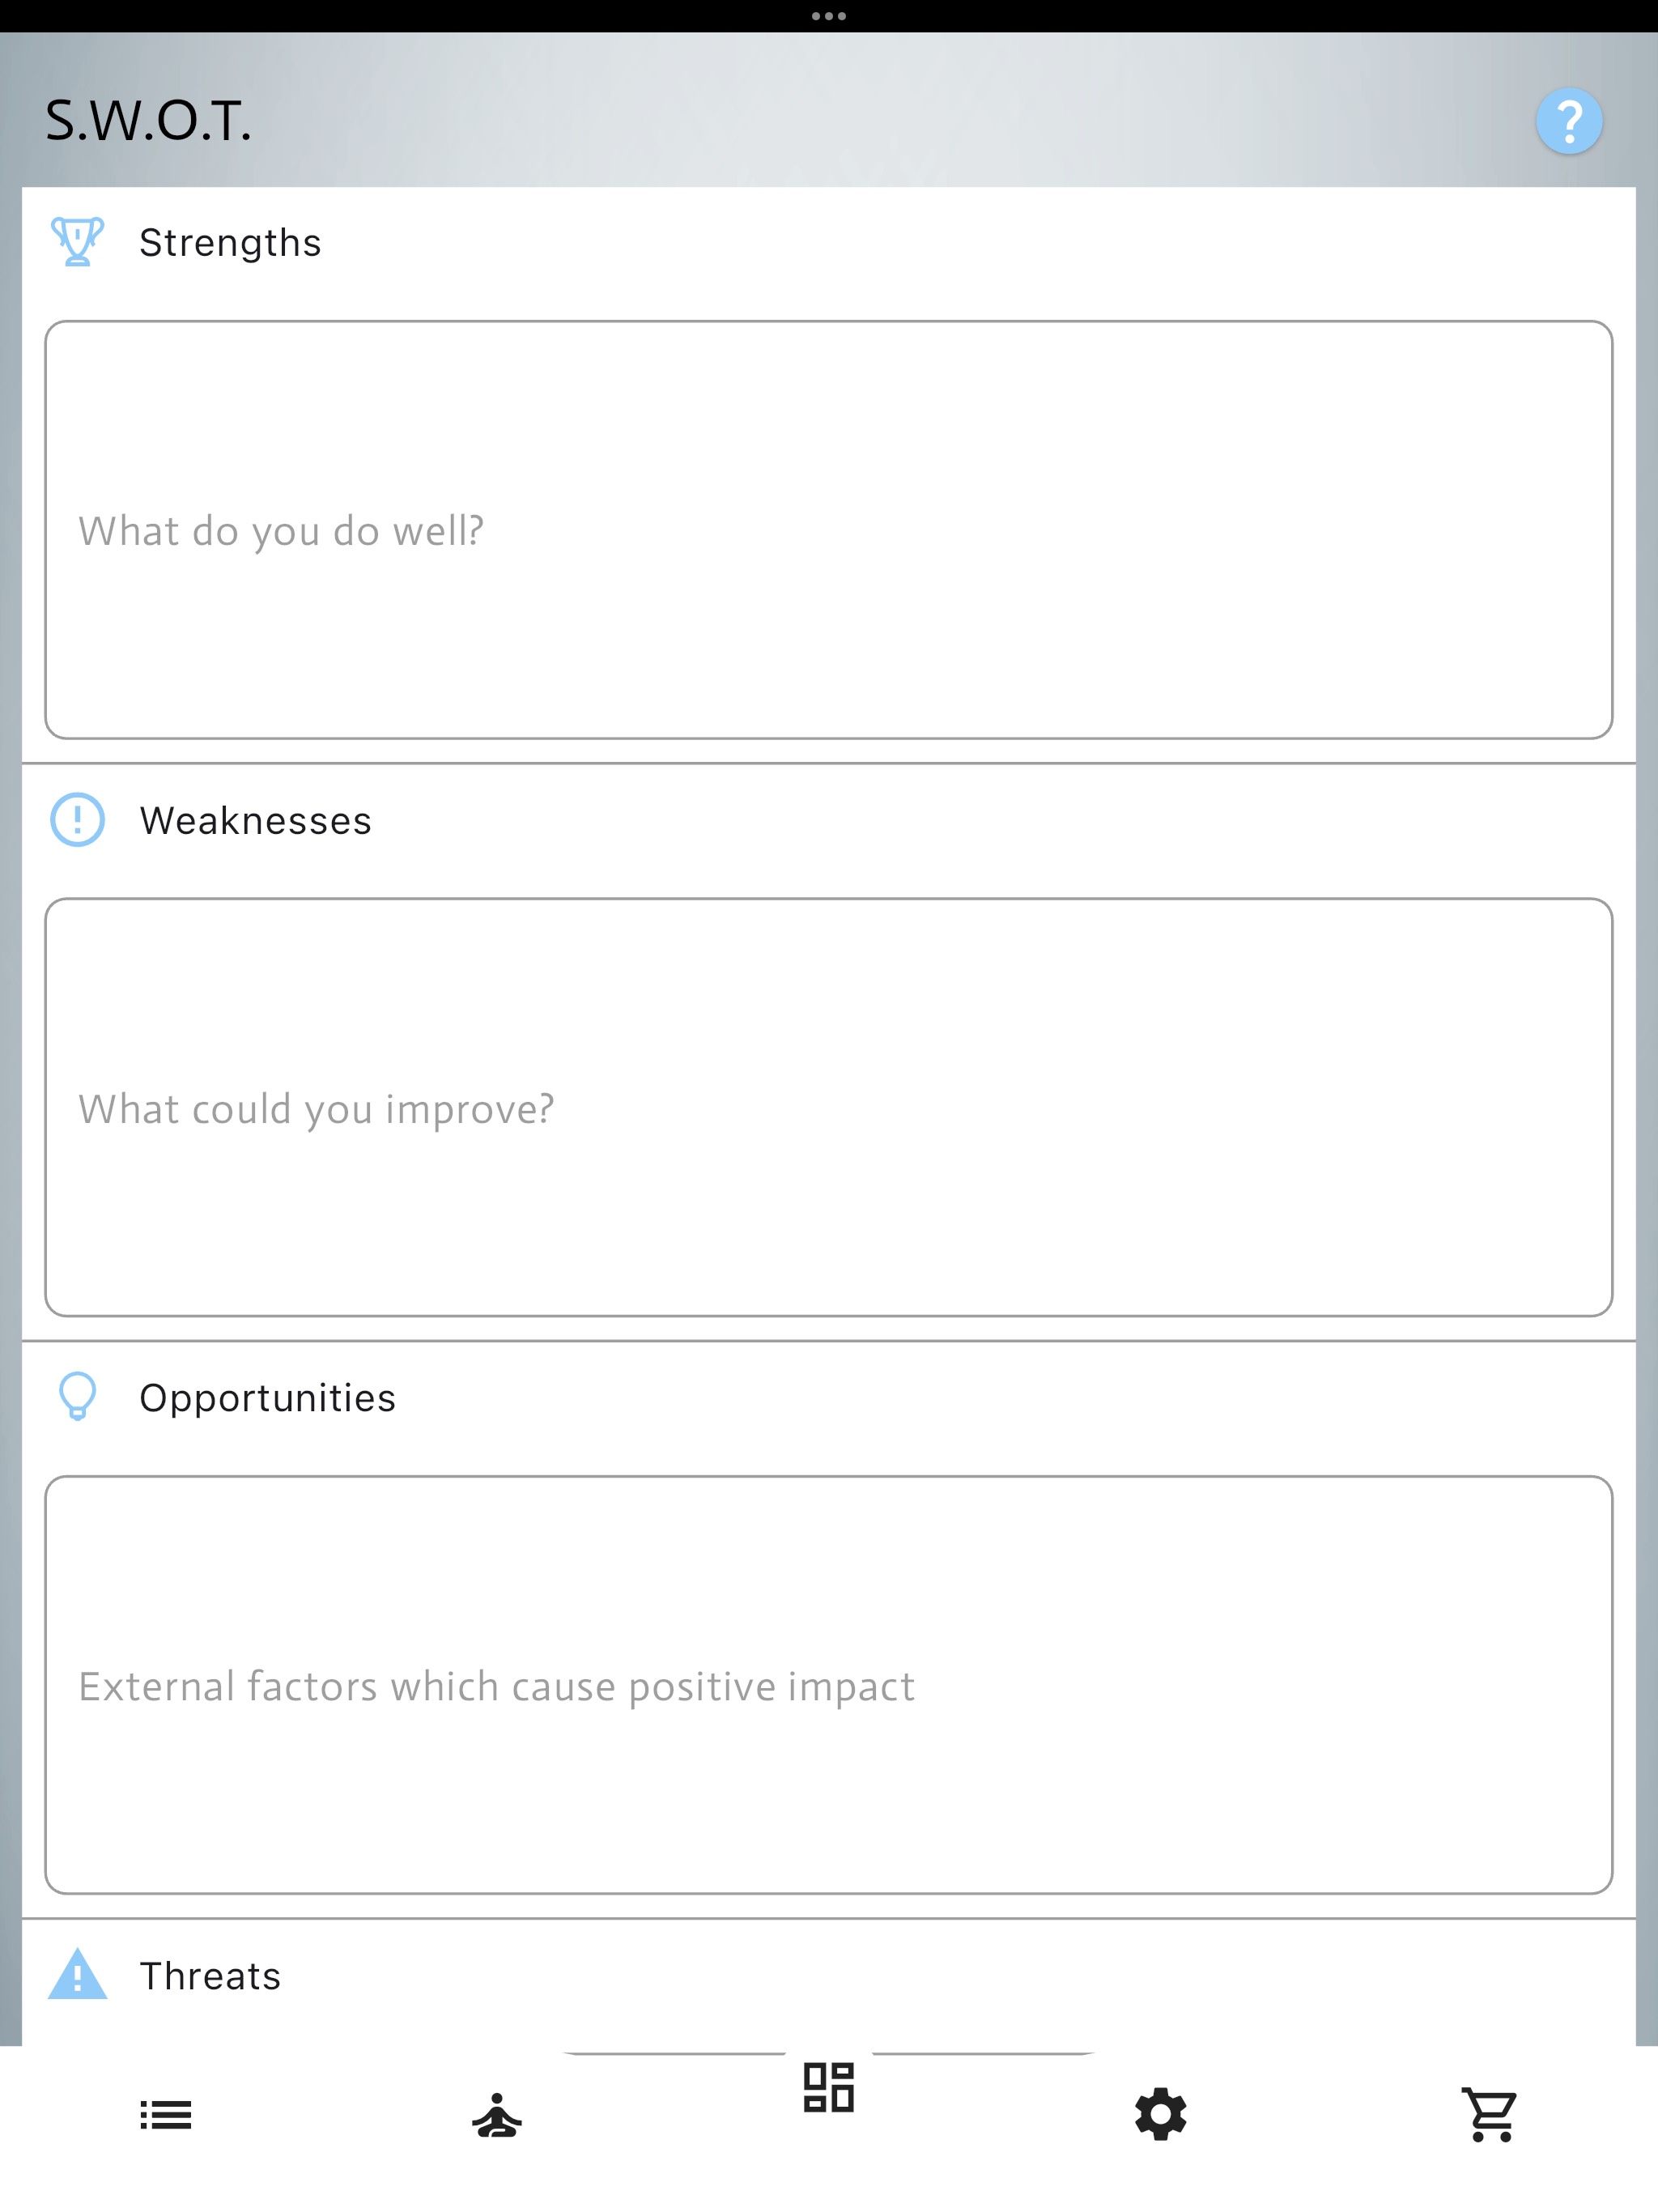1658x2212 pixels.
Task: Tap the Weaknesses section header
Action: click(256, 819)
